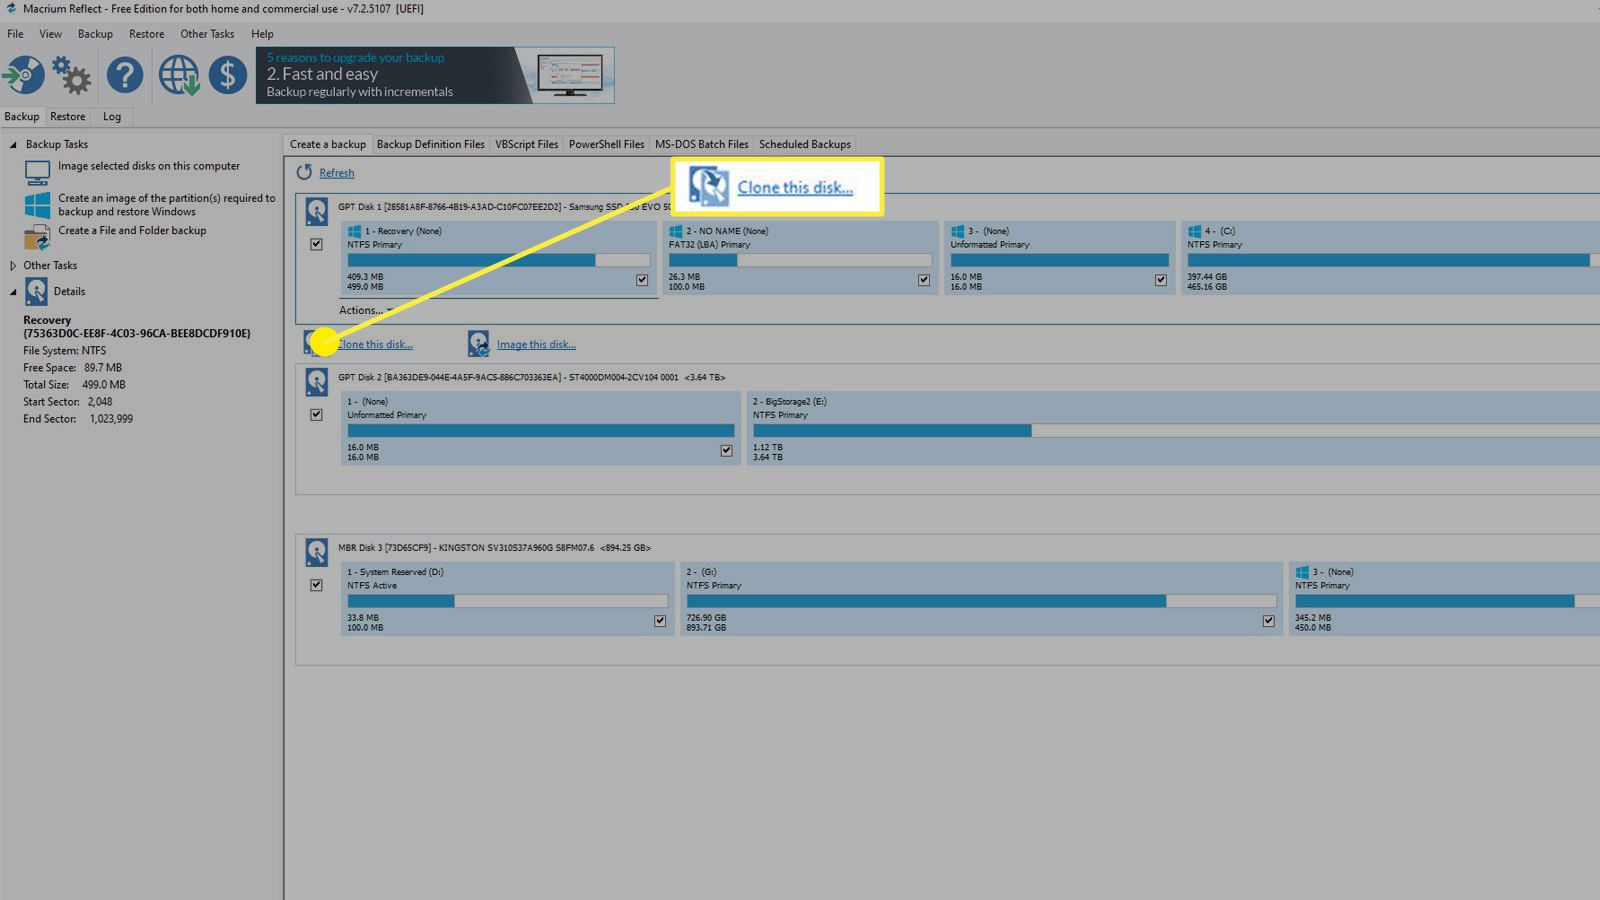The width and height of the screenshot is (1600, 900).
Task: Click the monitor icon for imaging selected disks
Action: 37,173
